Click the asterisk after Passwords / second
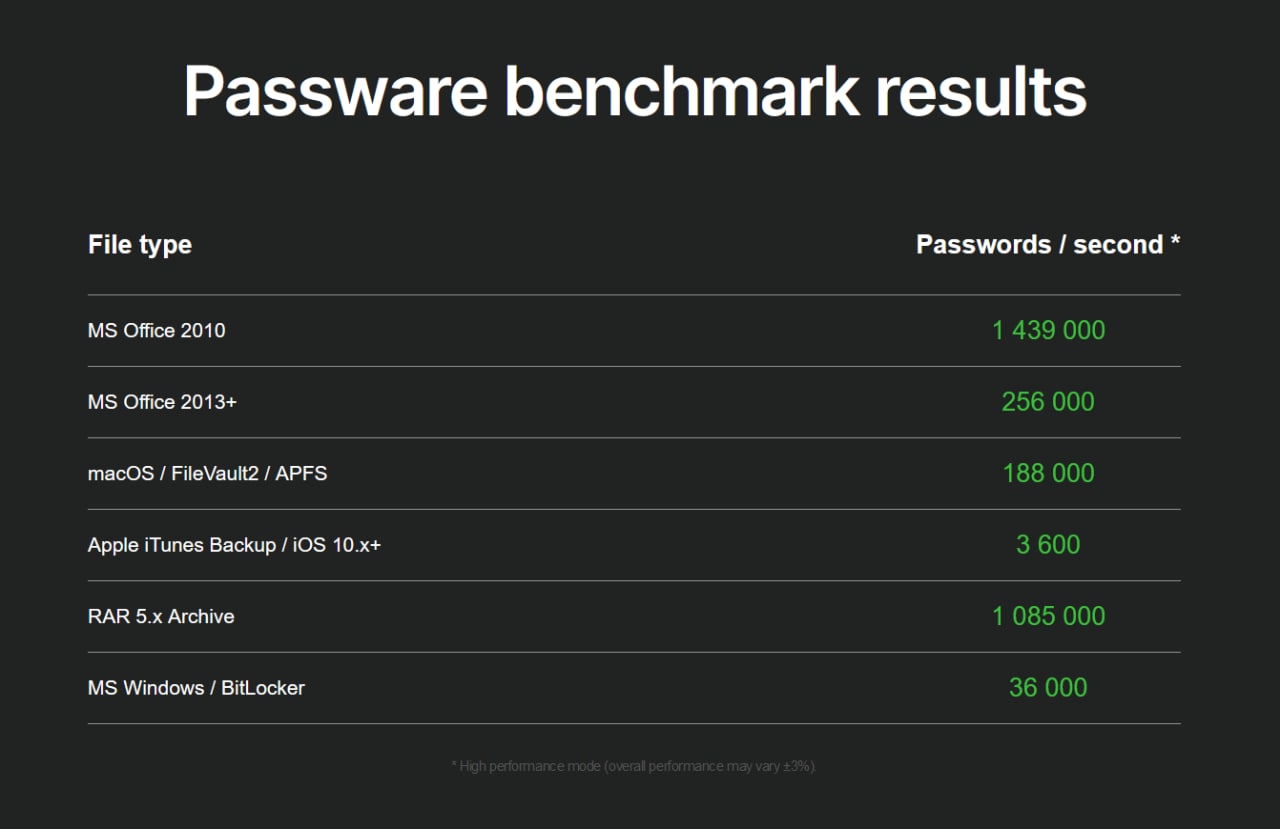 [x=1175, y=242]
